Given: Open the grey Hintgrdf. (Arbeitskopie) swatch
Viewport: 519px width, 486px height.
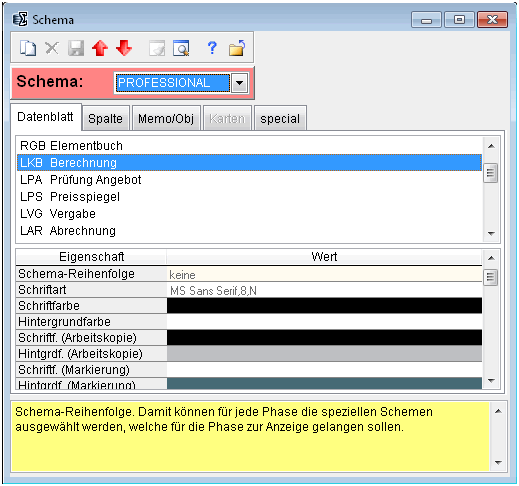Looking at the screenshot, I should [324, 354].
